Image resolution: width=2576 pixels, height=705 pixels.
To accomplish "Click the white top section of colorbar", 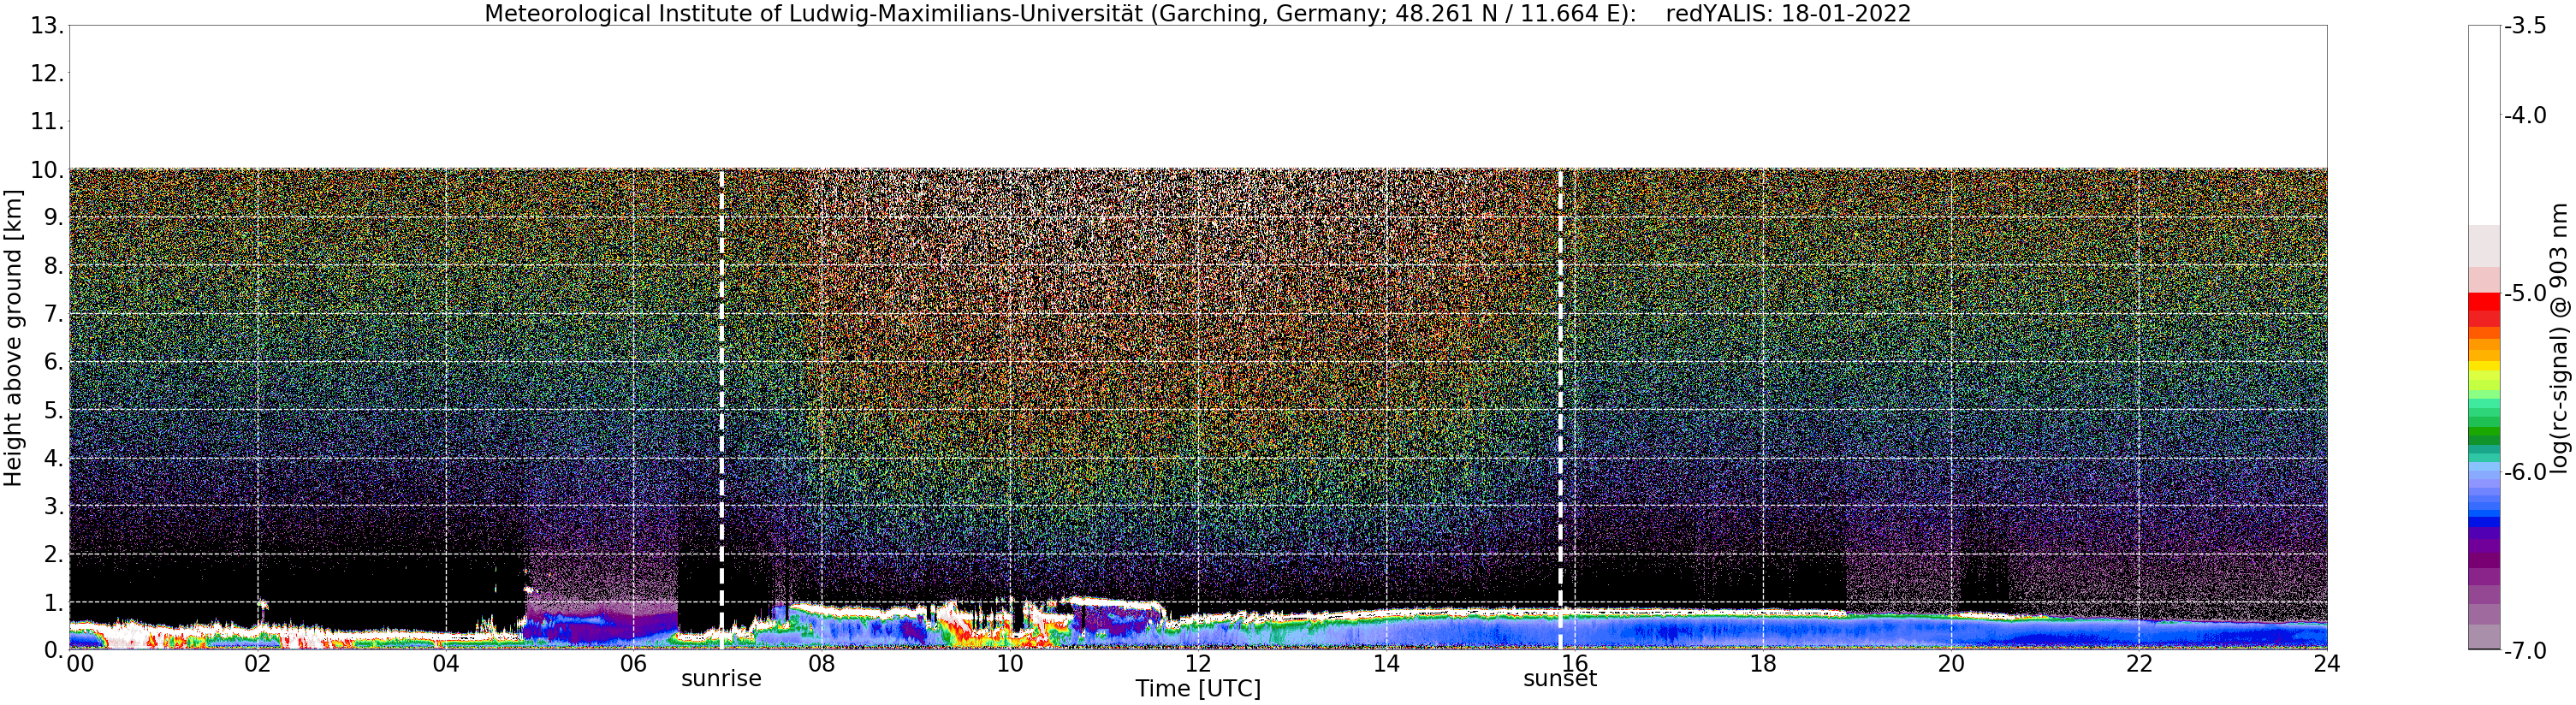I will 2484,125.
